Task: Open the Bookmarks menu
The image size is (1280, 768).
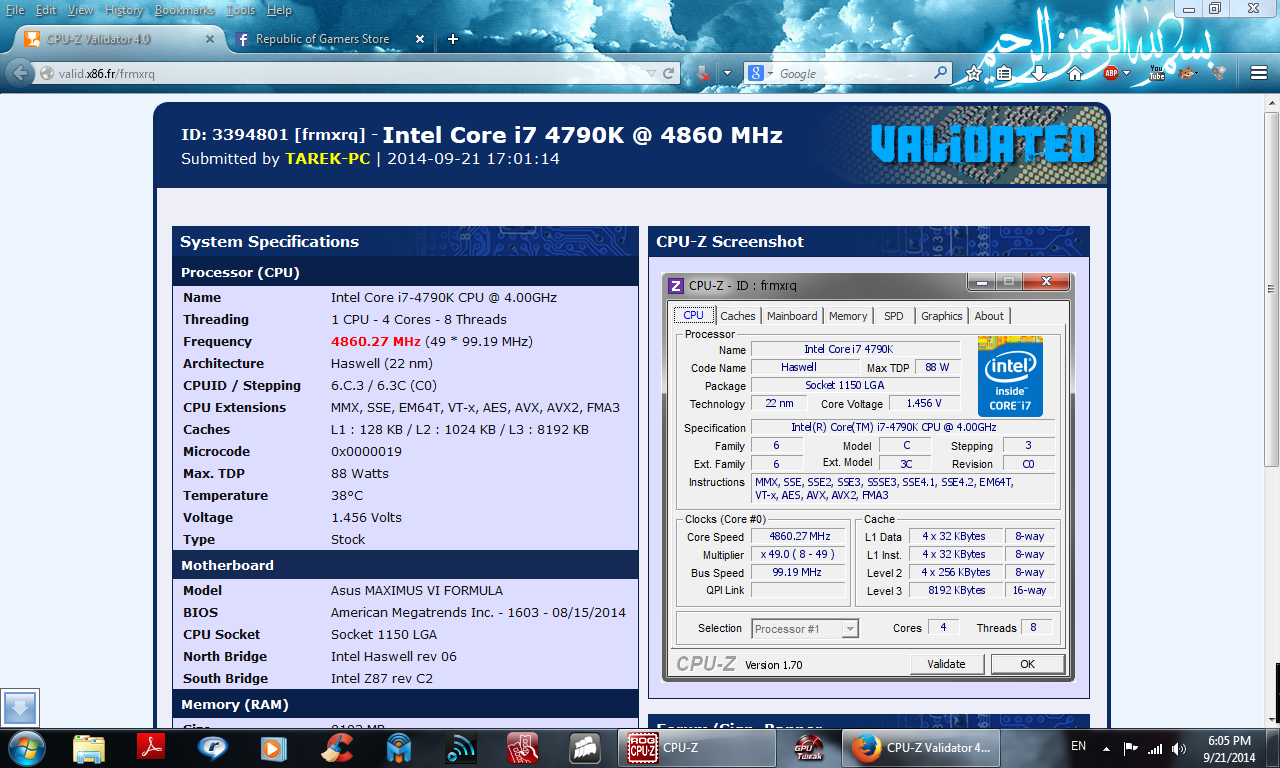Action: [185, 10]
